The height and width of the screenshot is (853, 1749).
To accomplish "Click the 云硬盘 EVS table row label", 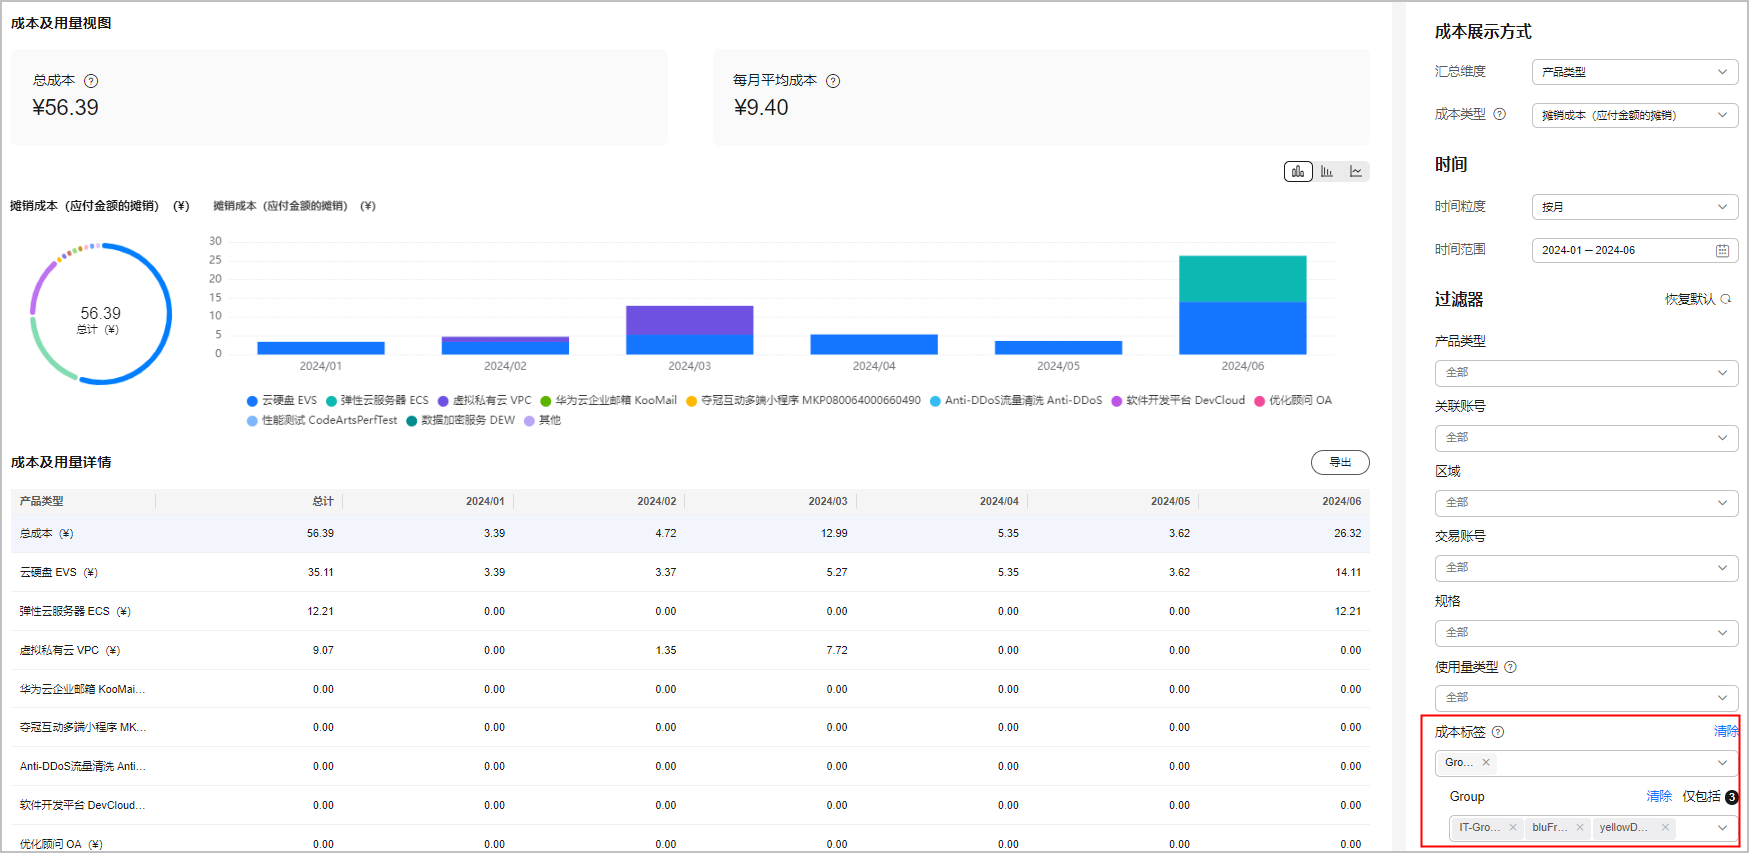I will coord(59,573).
